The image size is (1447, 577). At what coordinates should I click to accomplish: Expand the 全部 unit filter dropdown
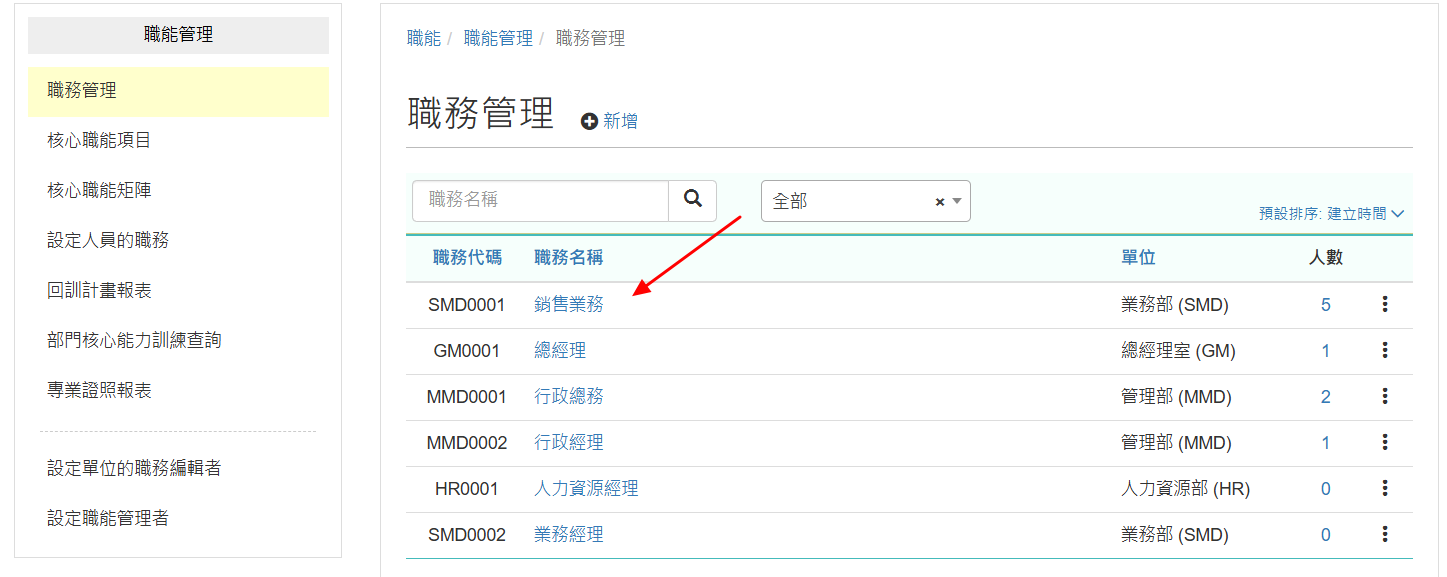tap(957, 202)
